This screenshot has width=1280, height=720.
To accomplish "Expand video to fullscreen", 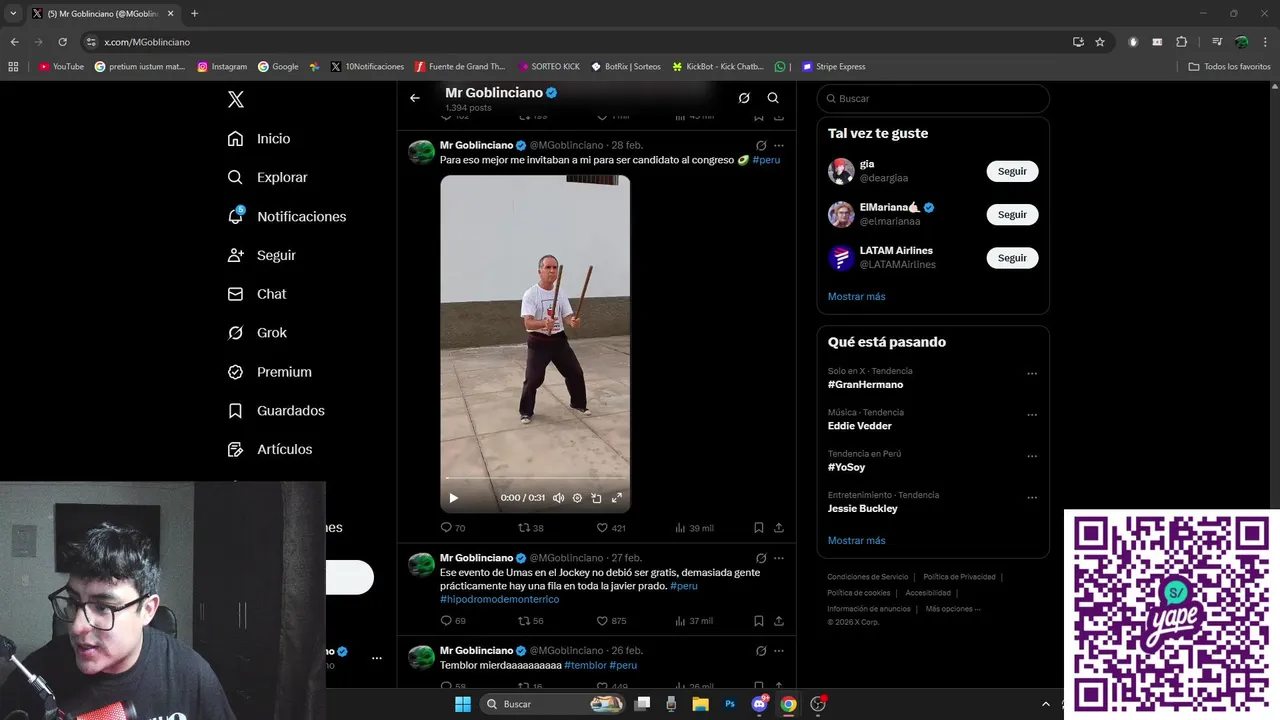I will coord(617,498).
